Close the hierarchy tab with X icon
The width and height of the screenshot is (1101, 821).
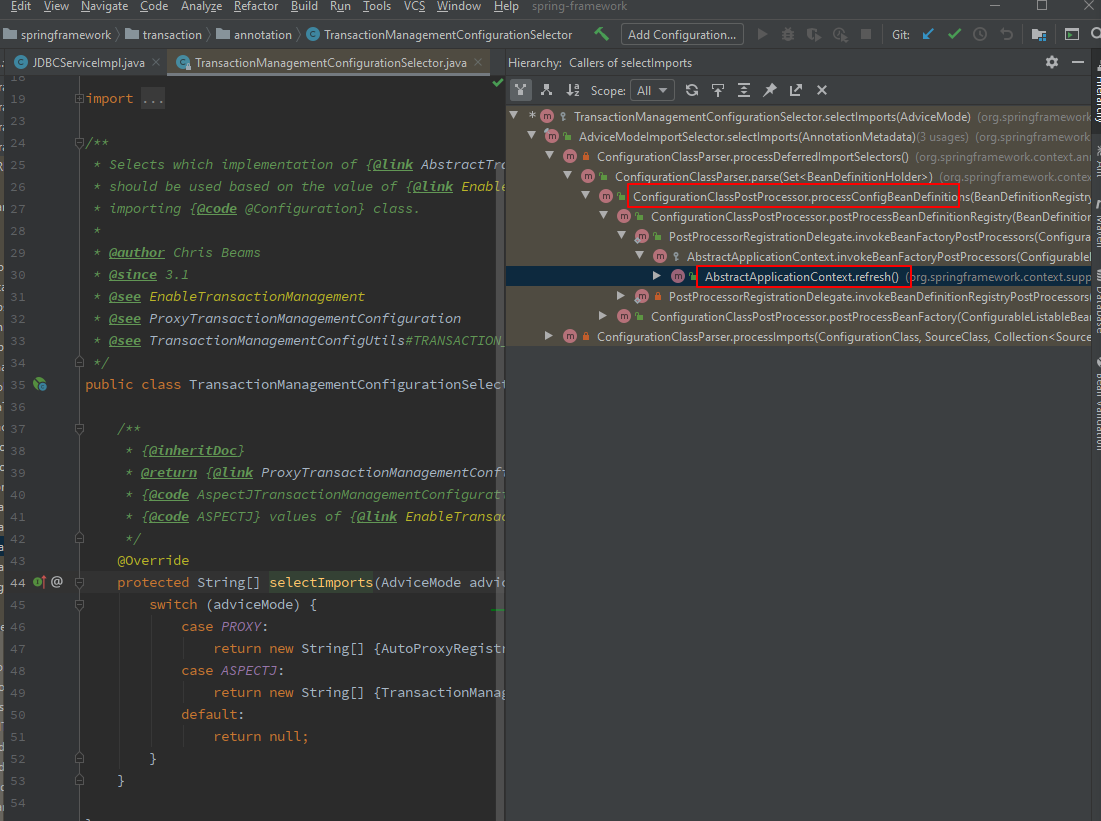click(x=822, y=90)
